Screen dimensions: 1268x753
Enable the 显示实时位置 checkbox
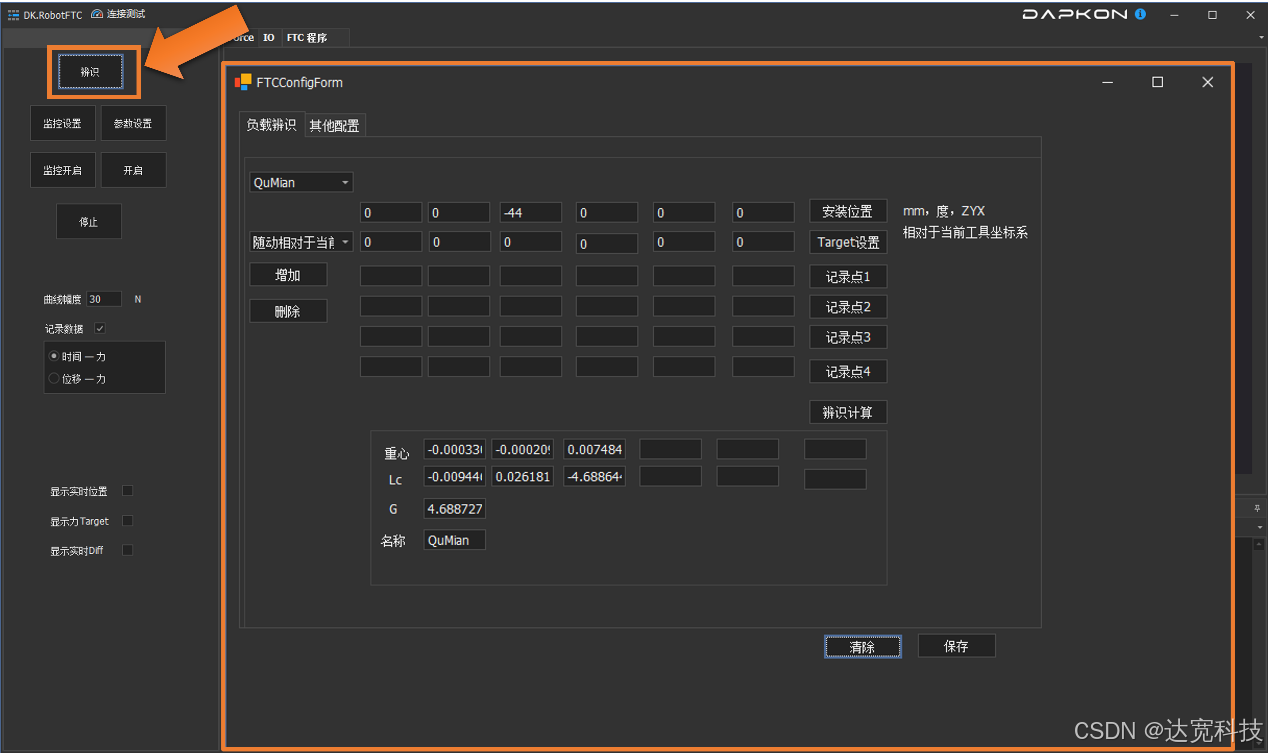[x=127, y=491]
